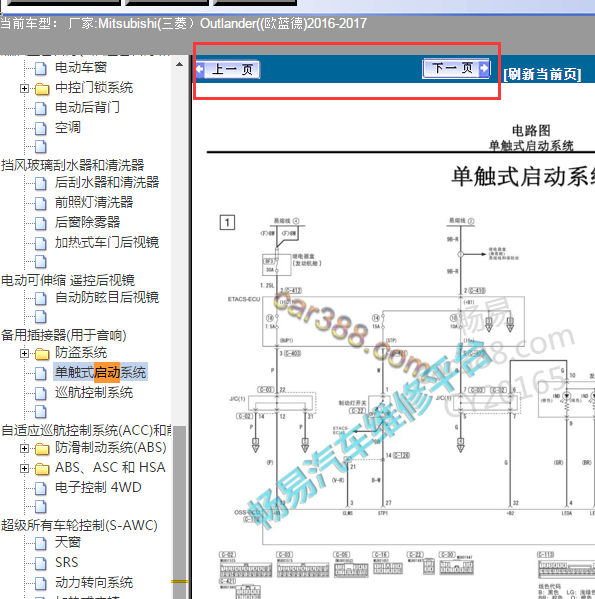Click the 超级所有车轮控制(S-AWC) label

click(x=79, y=525)
